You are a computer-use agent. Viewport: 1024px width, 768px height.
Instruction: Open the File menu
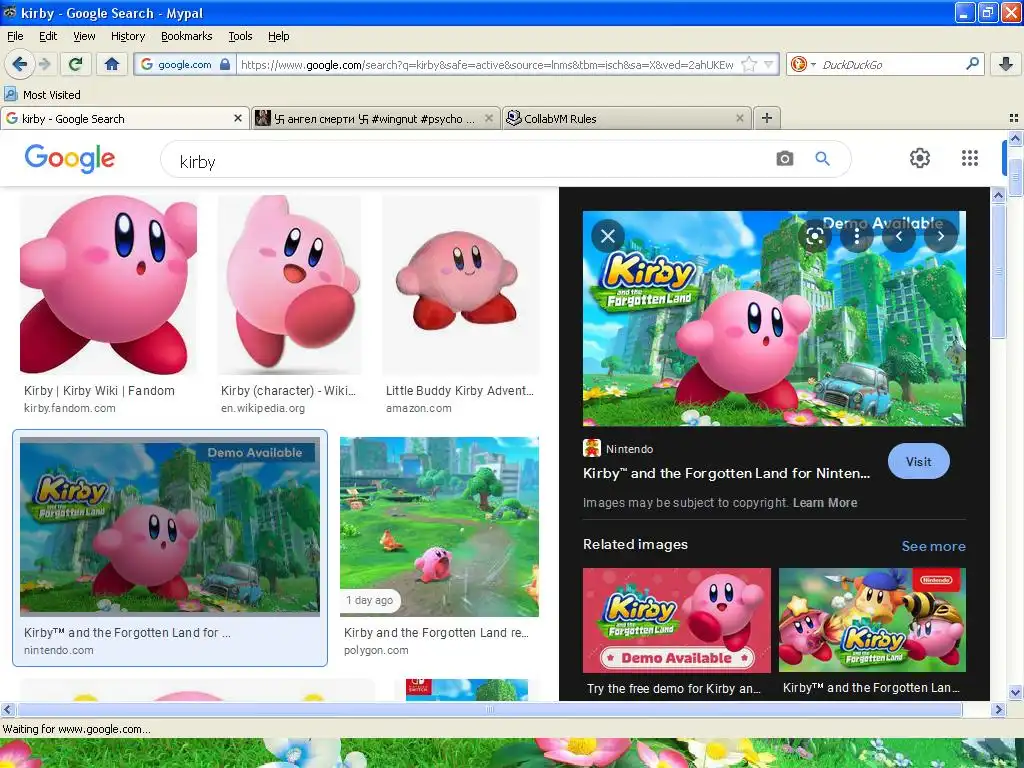coord(14,36)
